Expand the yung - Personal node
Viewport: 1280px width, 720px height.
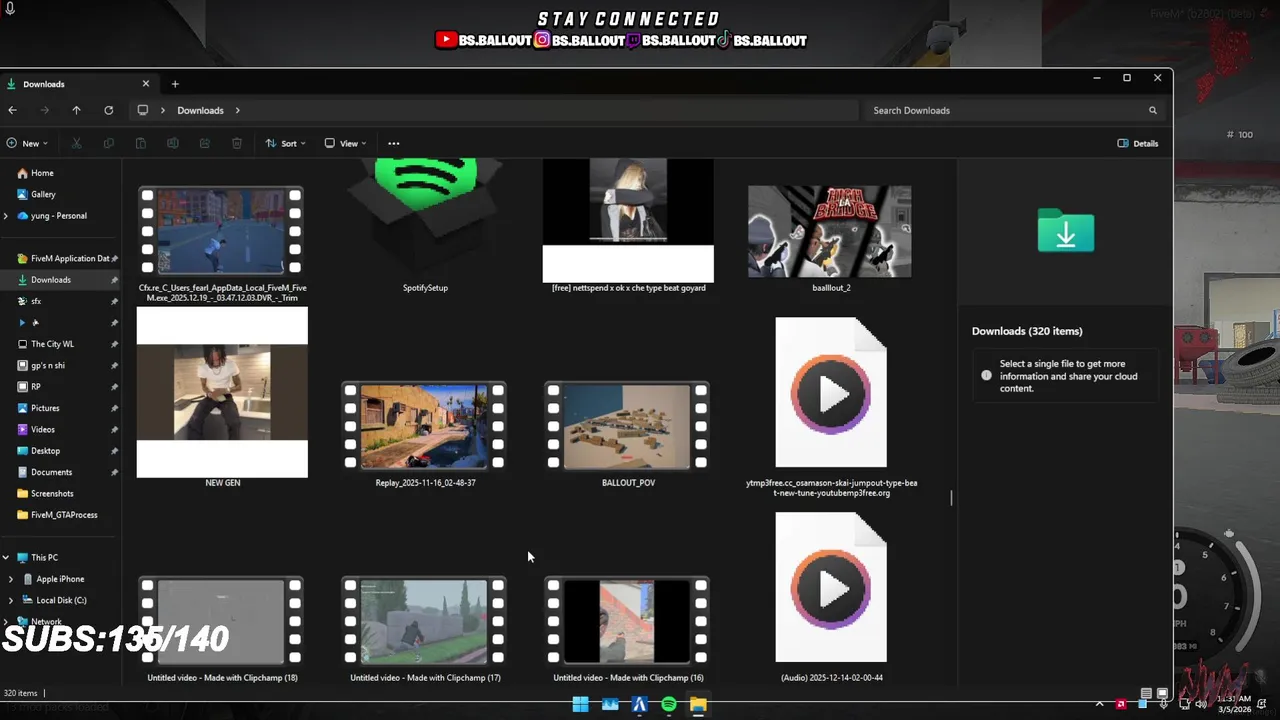(x=6, y=216)
